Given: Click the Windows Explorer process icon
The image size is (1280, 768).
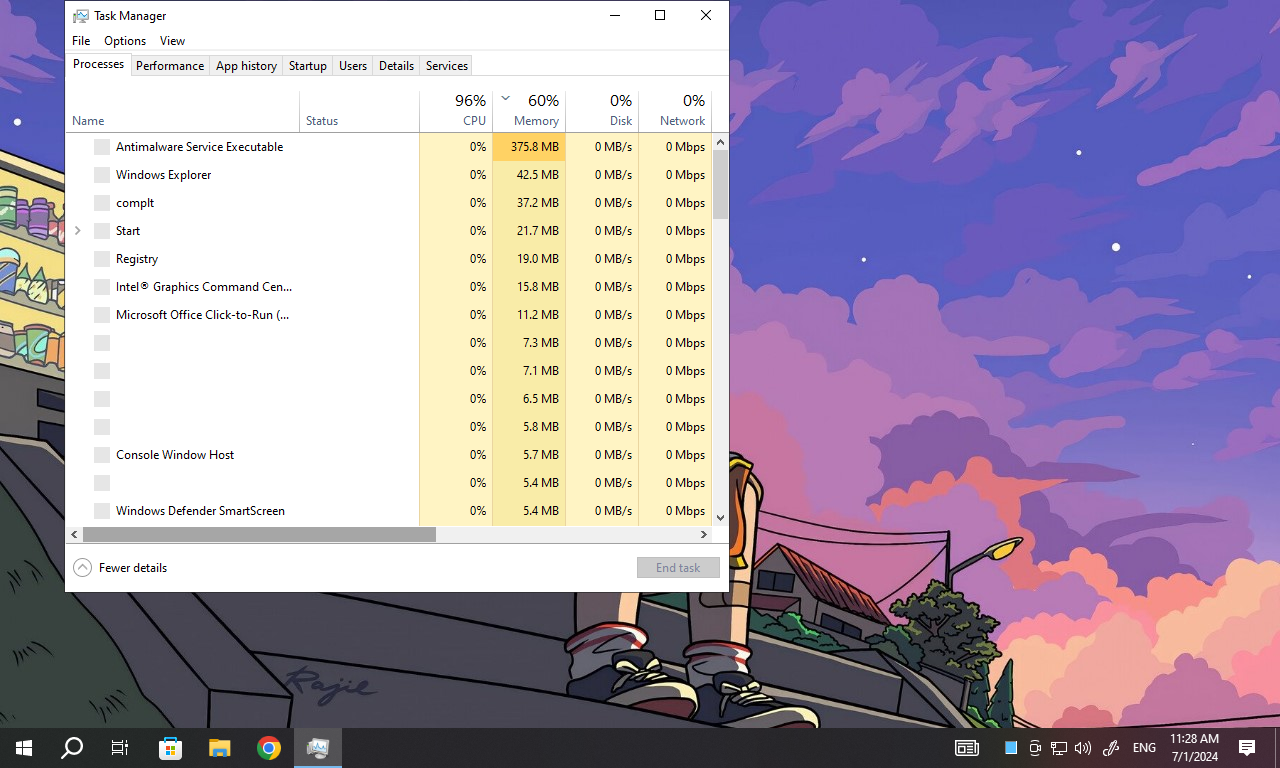Looking at the screenshot, I should [102, 175].
